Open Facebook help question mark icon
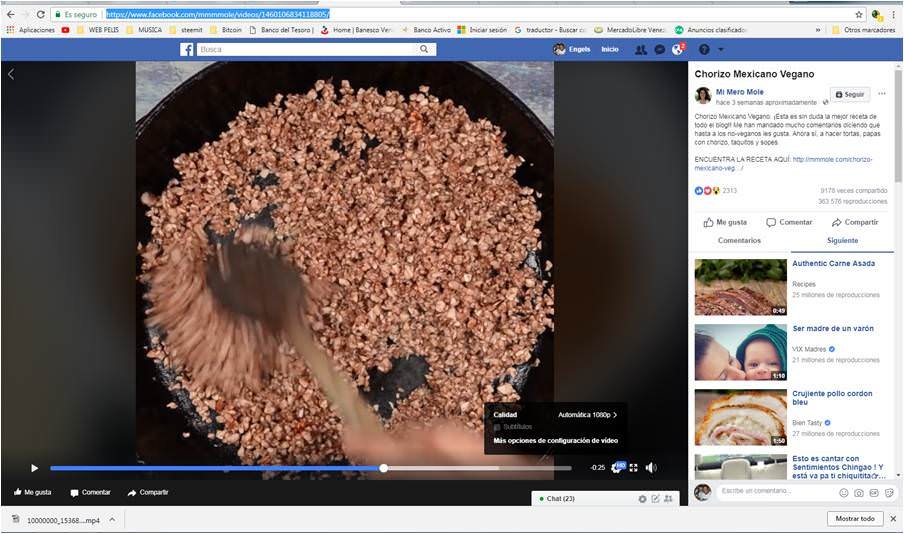Viewport: 904px width, 534px height. (x=704, y=50)
